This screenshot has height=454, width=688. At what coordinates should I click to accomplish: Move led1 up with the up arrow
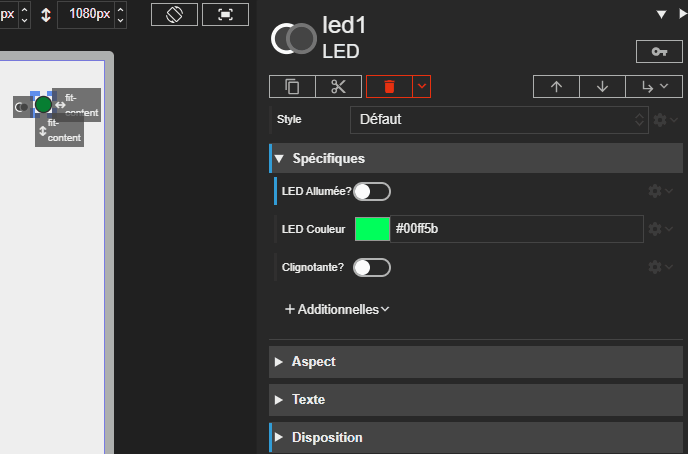click(x=556, y=86)
